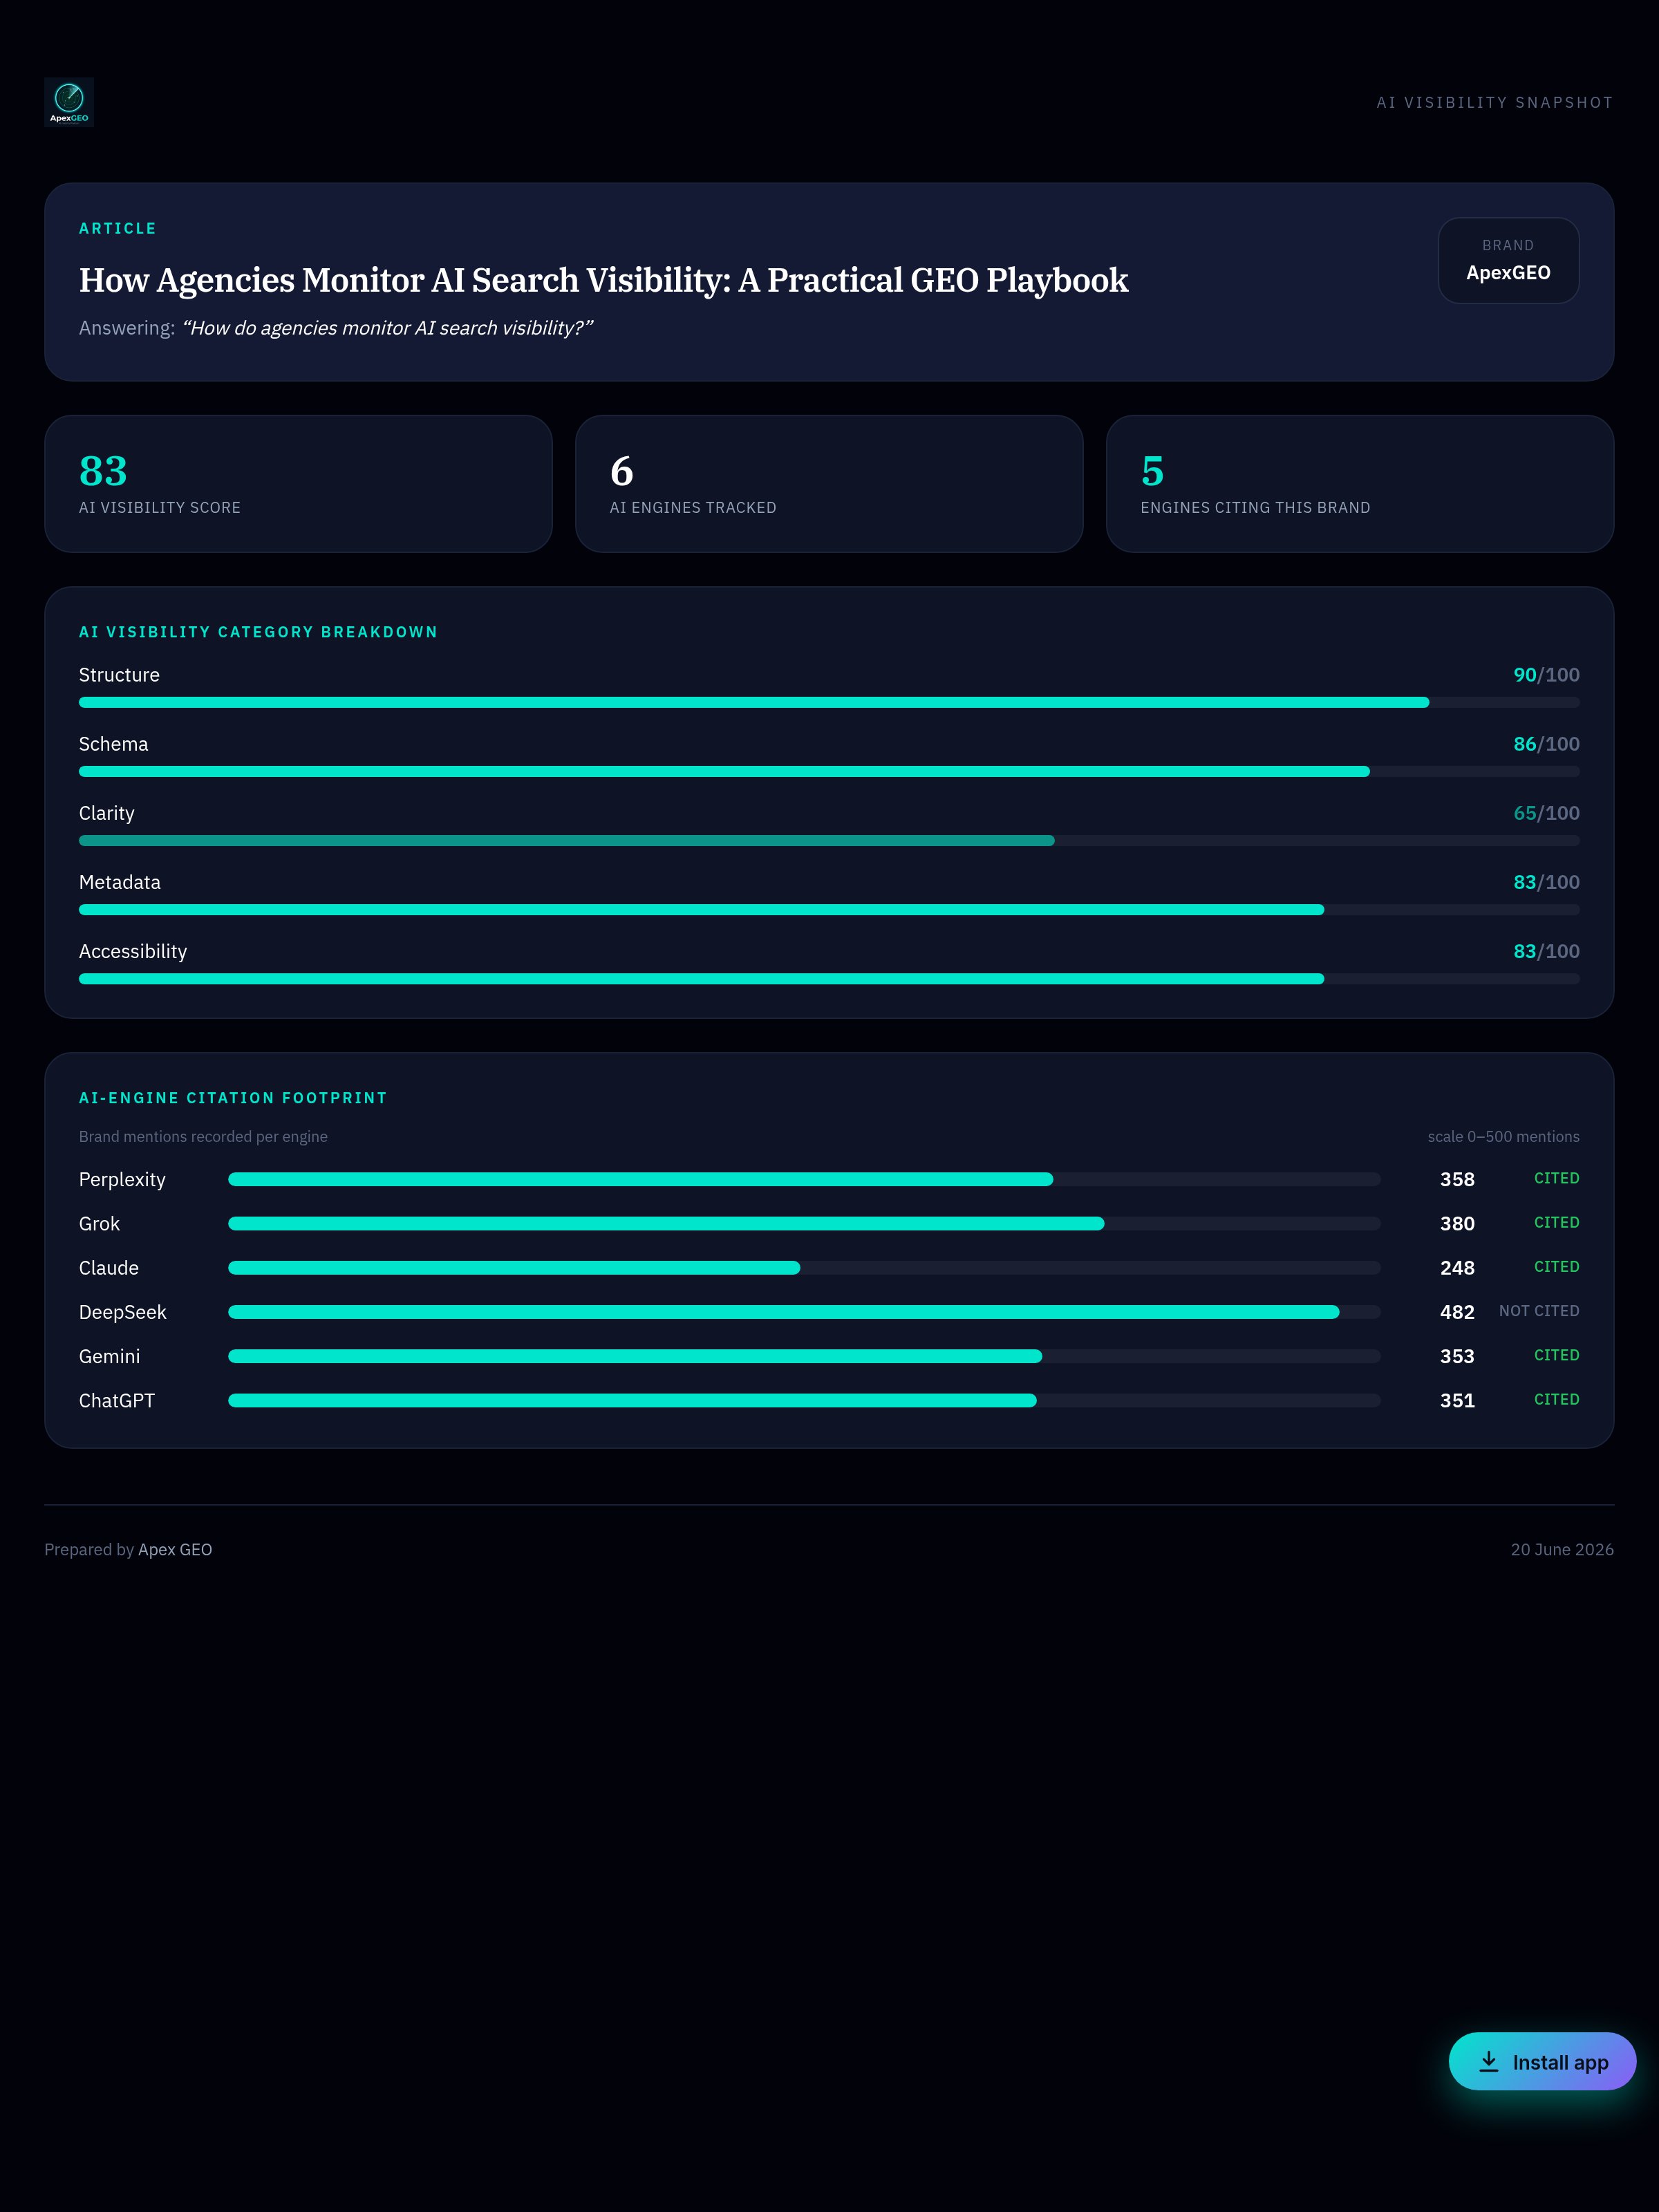The image size is (1659, 2212).
Task: Click the date 20 June 2026
Action: click(x=1562, y=1550)
